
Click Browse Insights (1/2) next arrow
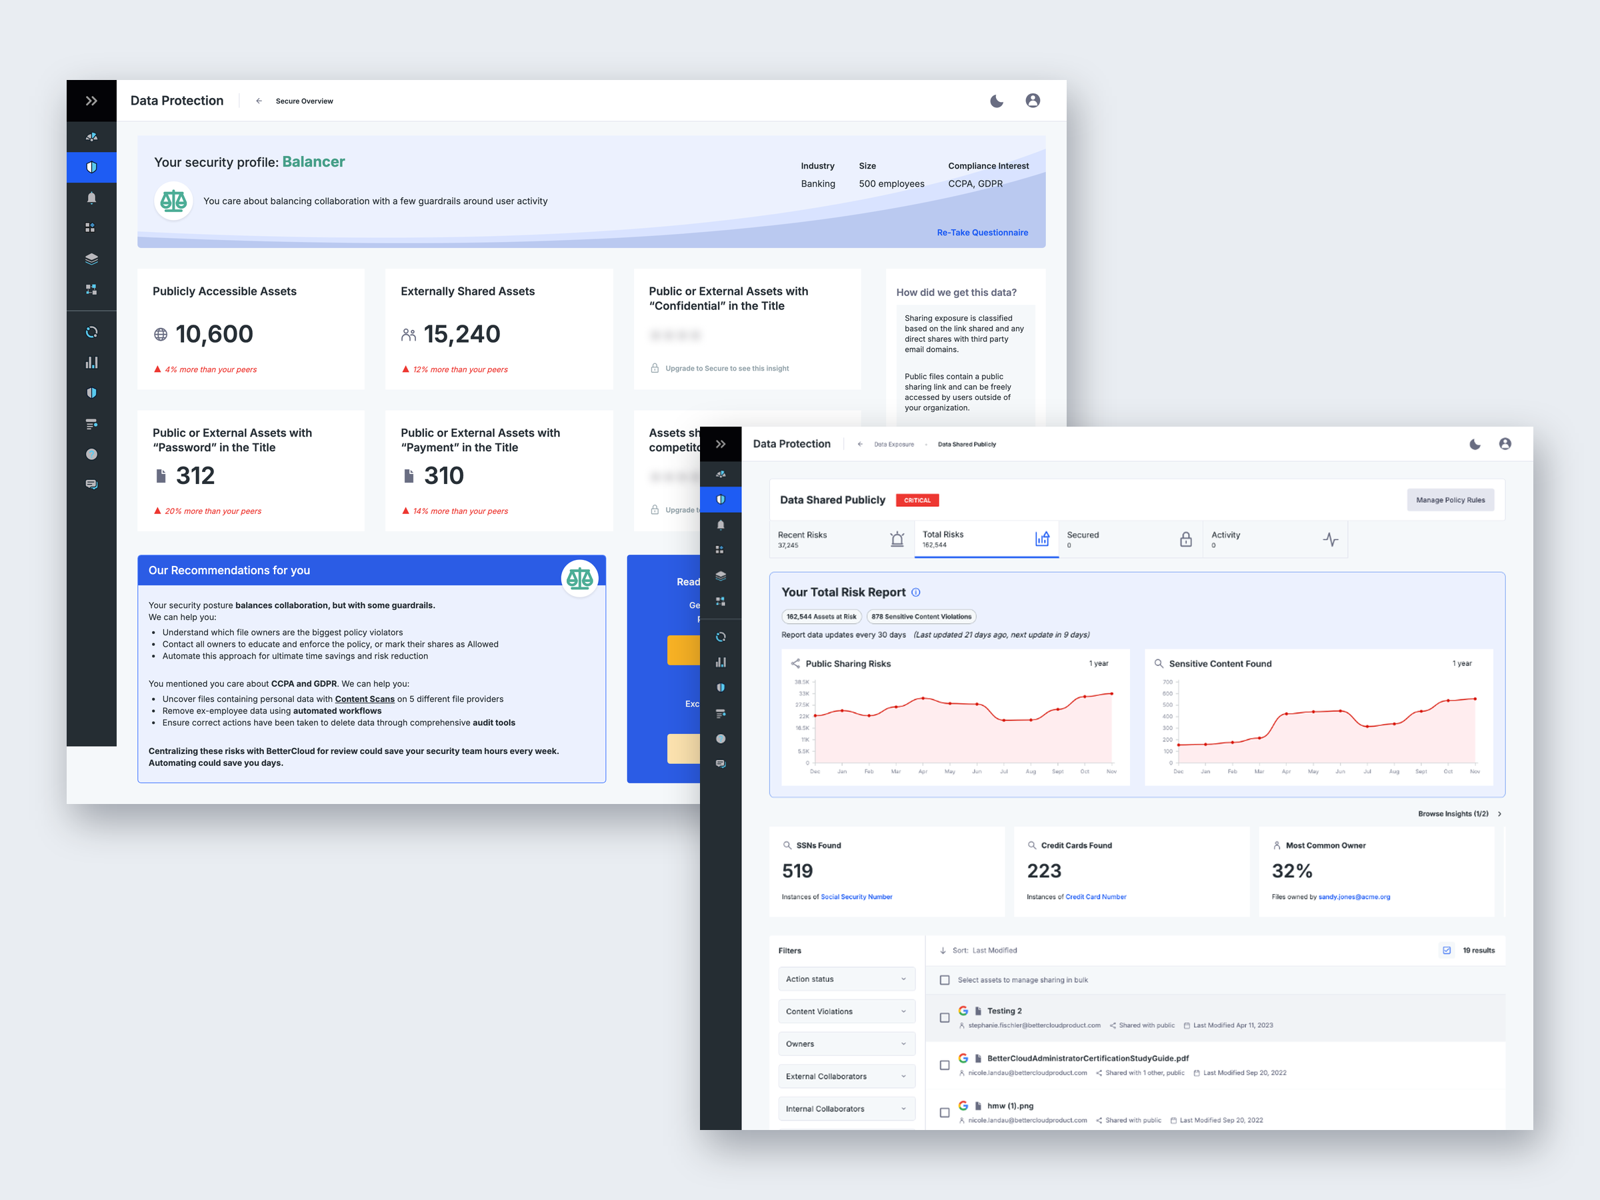[x=1499, y=814]
